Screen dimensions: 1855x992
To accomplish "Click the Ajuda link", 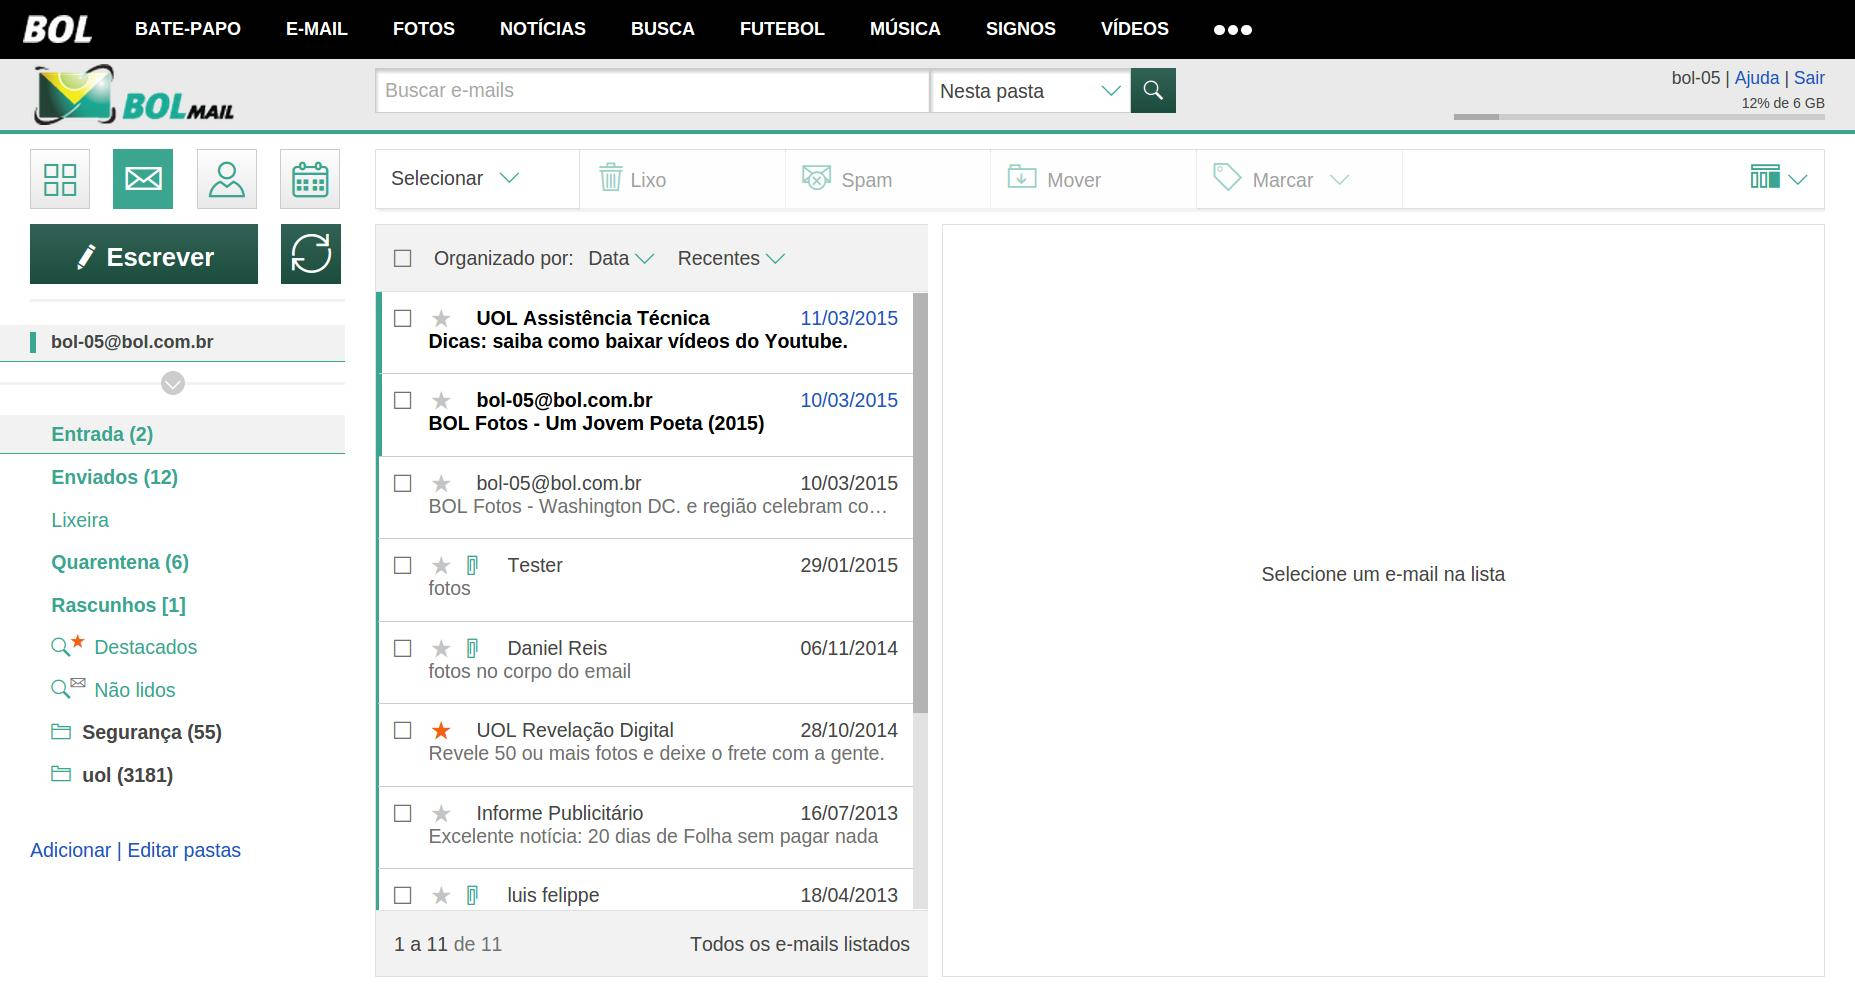I will [x=1757, y=78].
